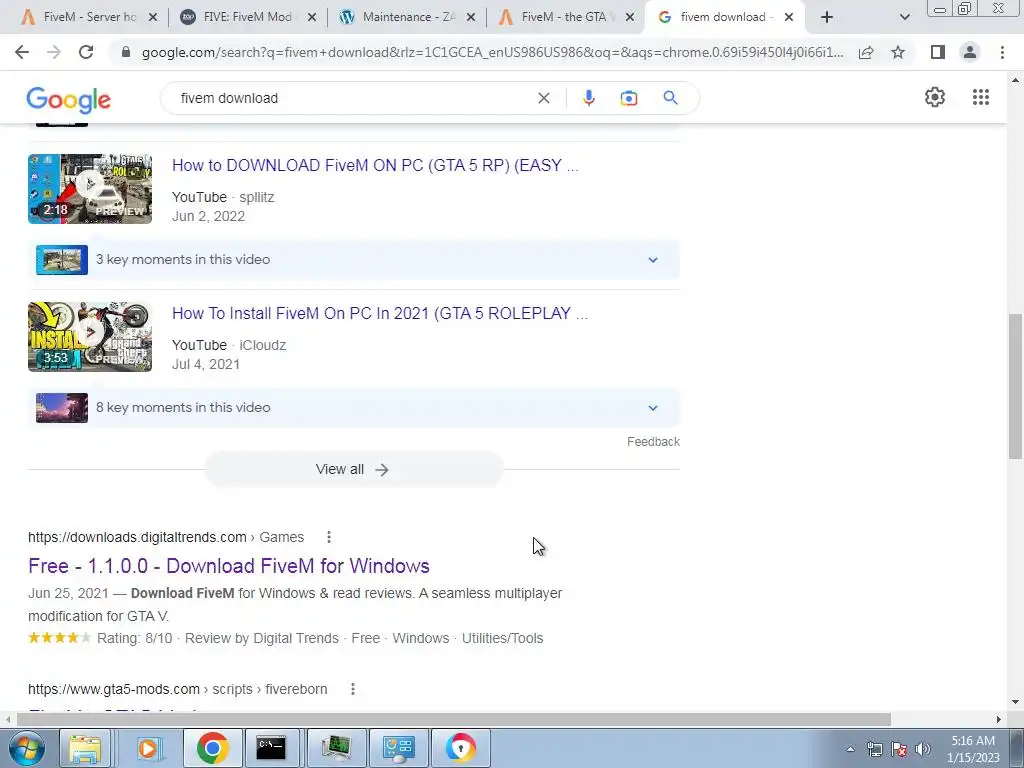The image size is (1024, 768).
Task: Open new browser tab
Action: [x=827, y=17]
